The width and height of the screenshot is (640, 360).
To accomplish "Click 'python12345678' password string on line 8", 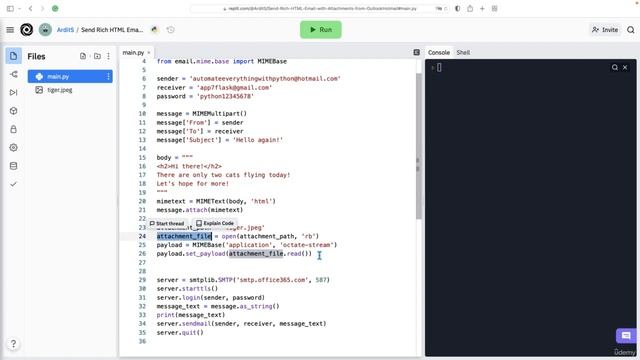I will pos(225,96).
